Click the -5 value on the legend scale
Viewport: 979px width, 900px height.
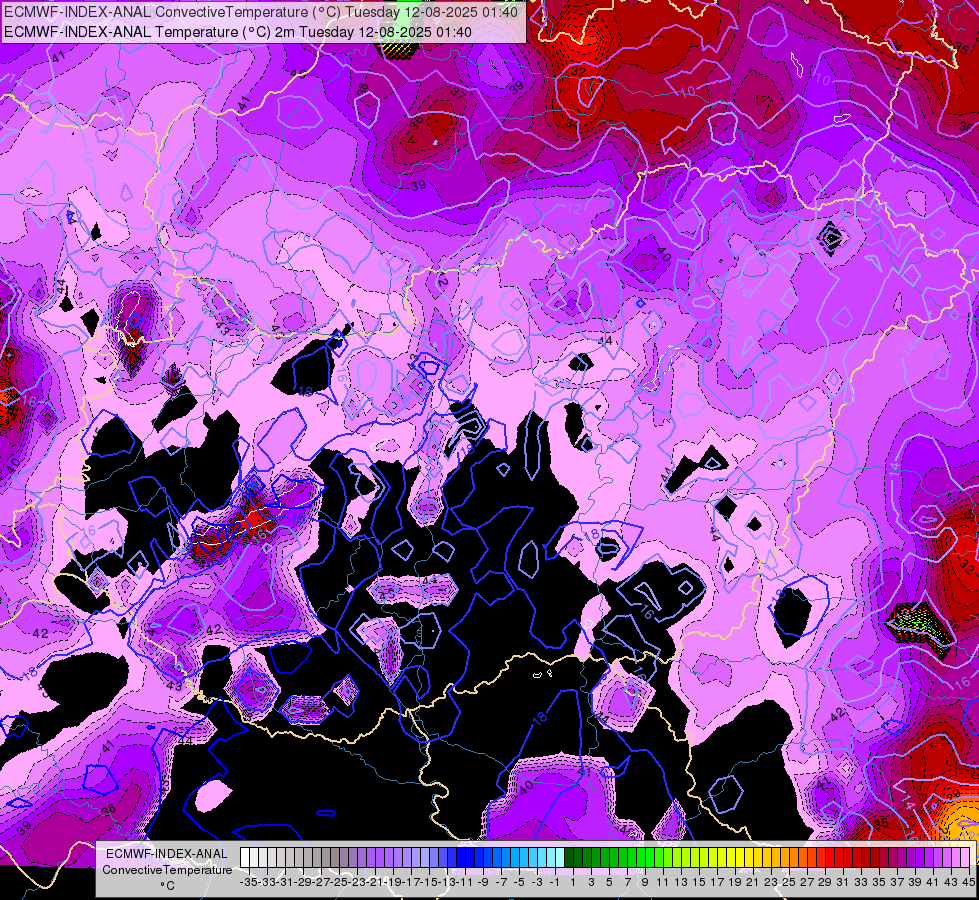coord(519,882)
